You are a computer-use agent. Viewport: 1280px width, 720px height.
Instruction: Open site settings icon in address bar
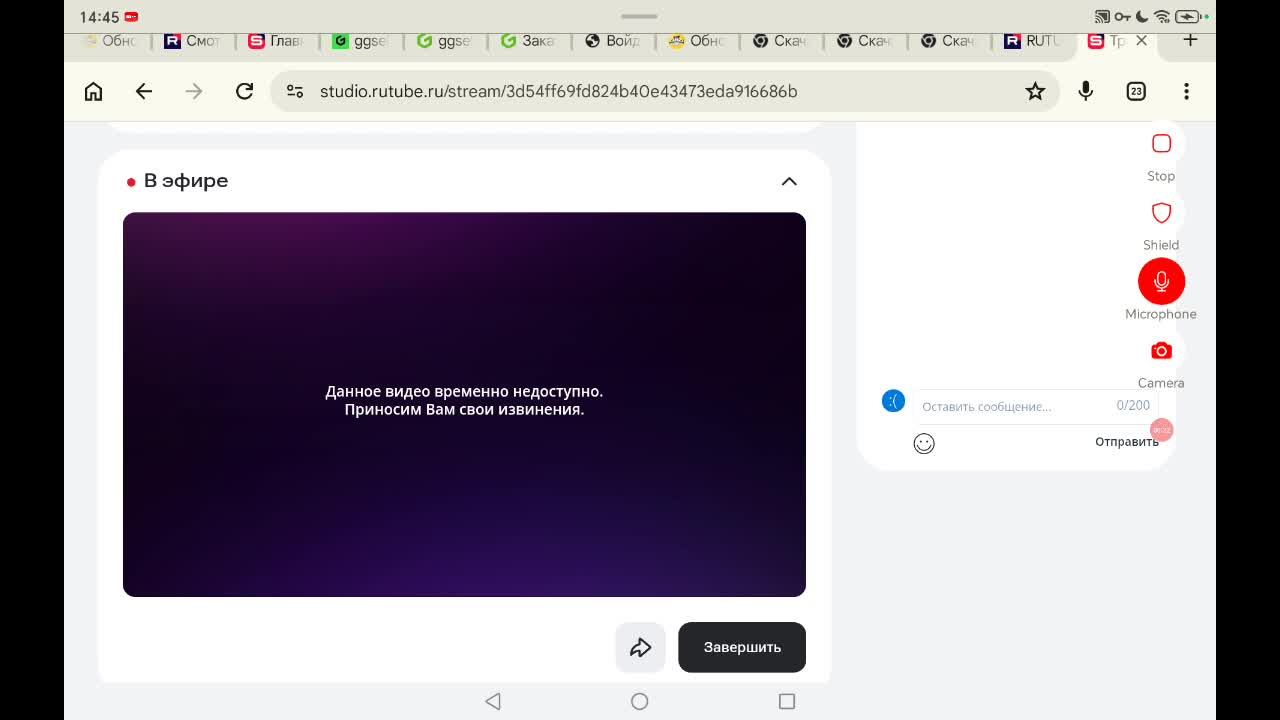coord(295,91)
